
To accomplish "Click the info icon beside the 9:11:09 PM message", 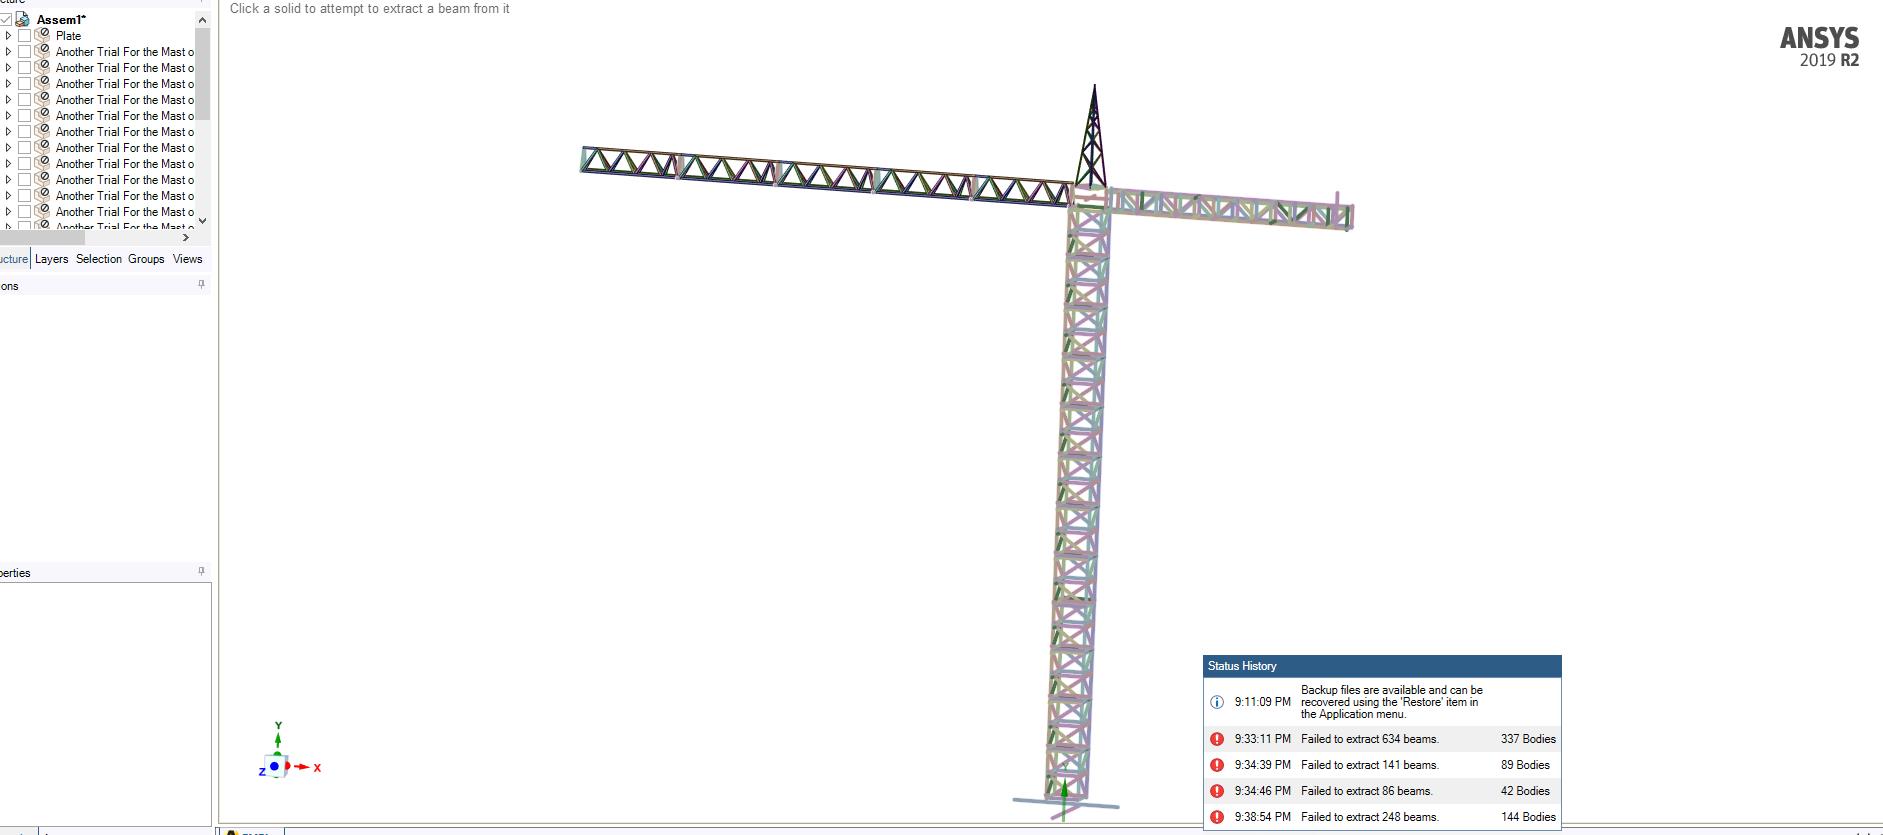I will [x=1217, y=702].
